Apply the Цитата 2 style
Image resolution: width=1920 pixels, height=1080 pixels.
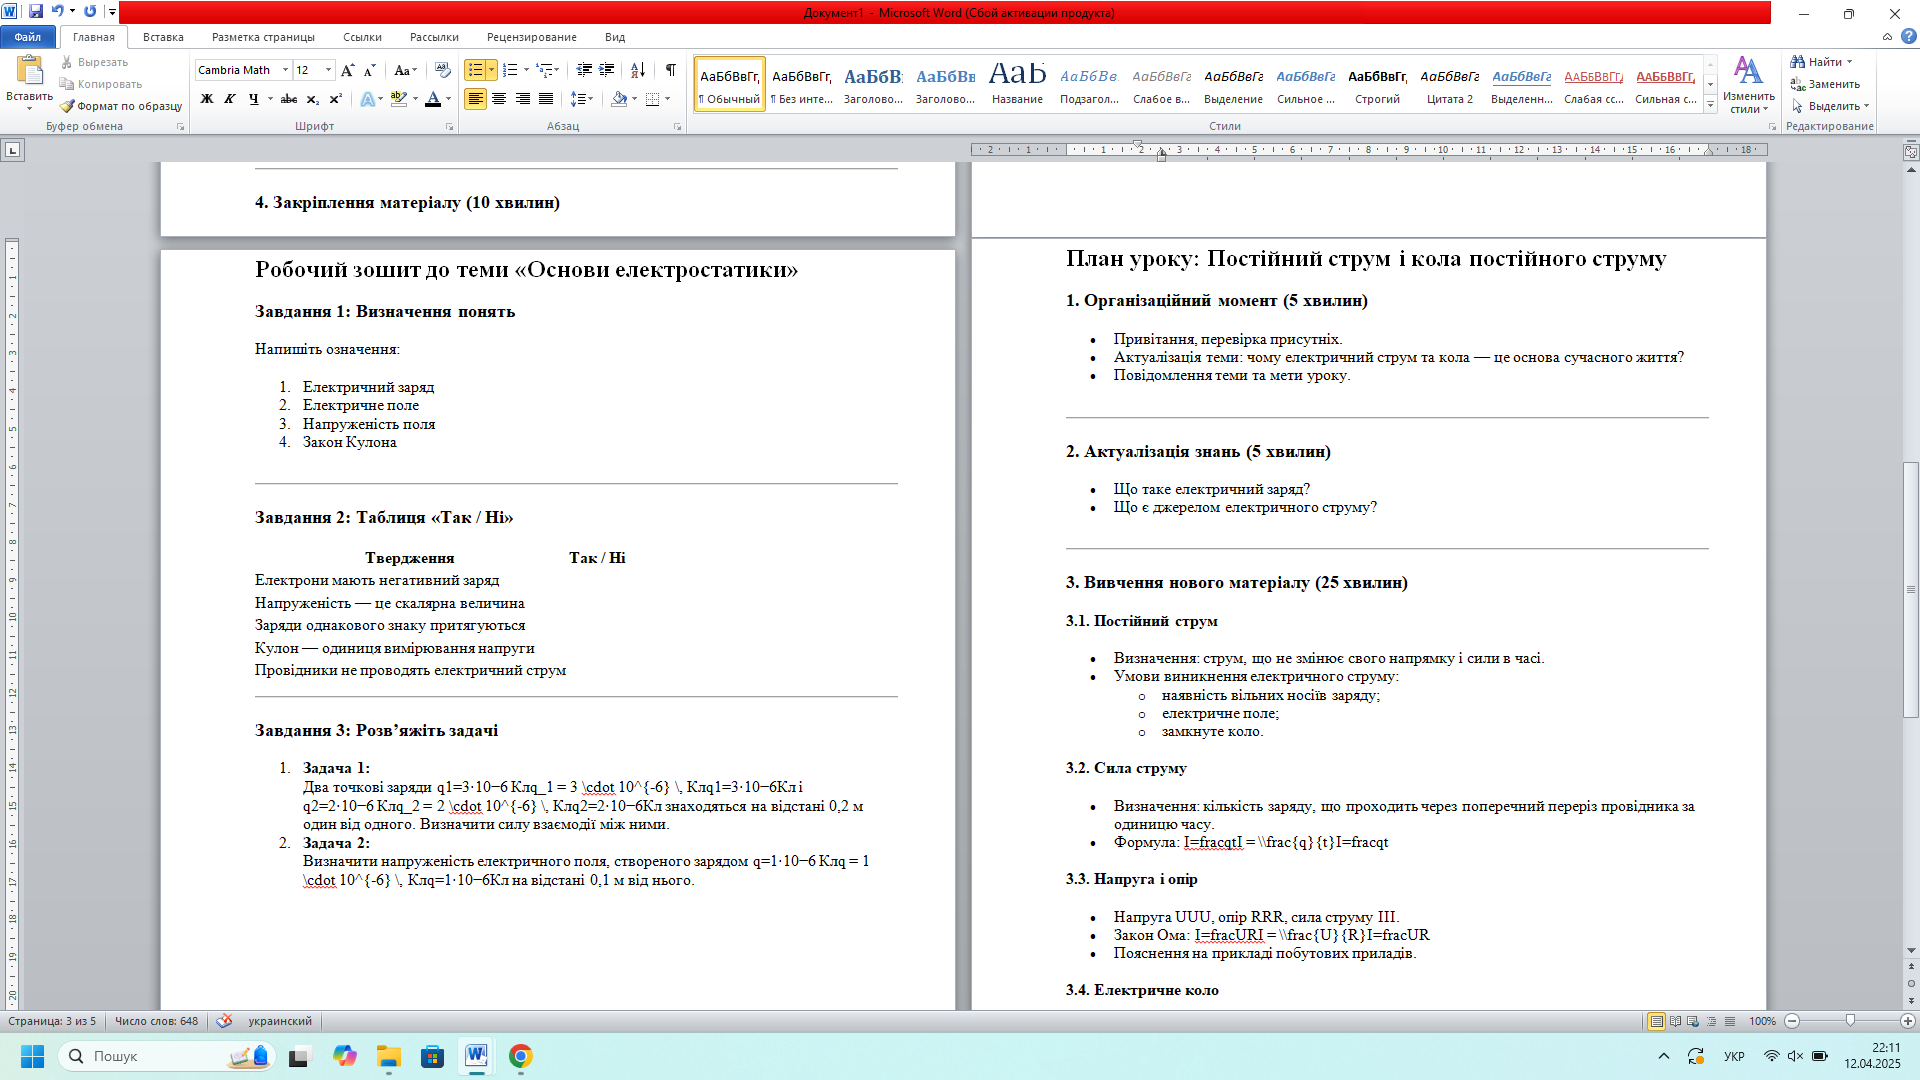coord(1449,84)
